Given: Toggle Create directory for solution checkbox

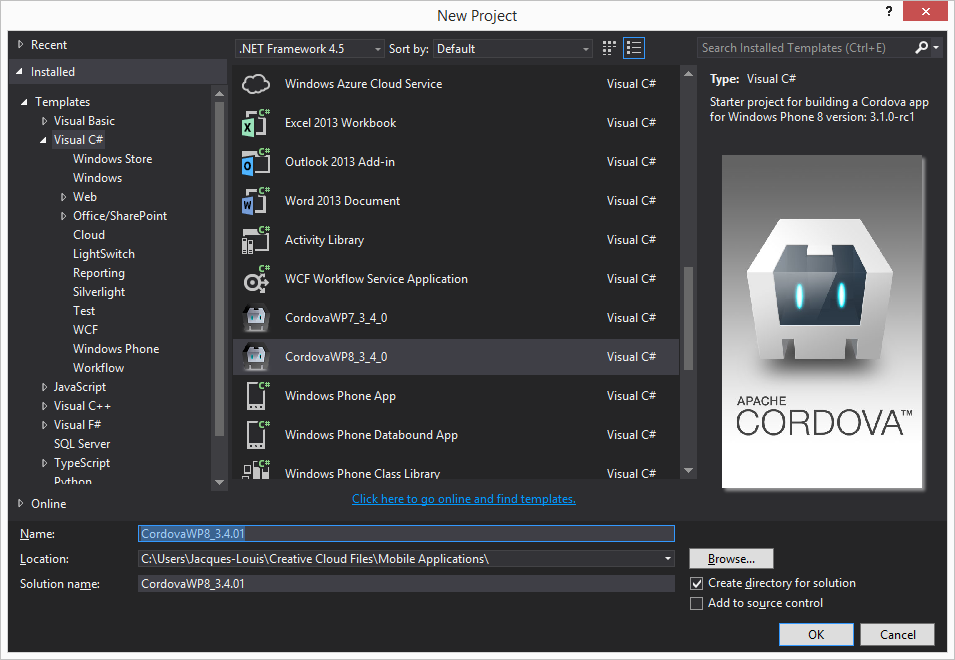Looking at the screenshot, I should click(697, 583).
